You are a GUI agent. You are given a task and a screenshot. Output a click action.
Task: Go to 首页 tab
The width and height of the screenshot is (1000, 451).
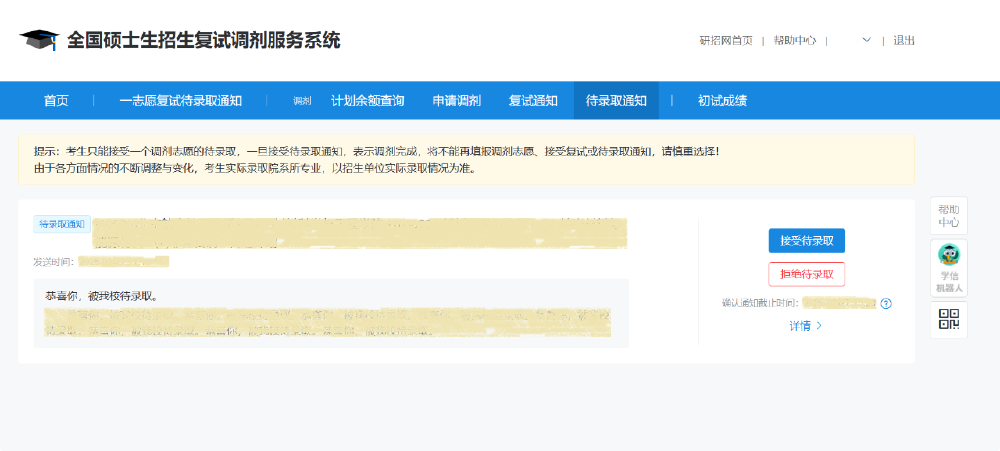(56, 101)
